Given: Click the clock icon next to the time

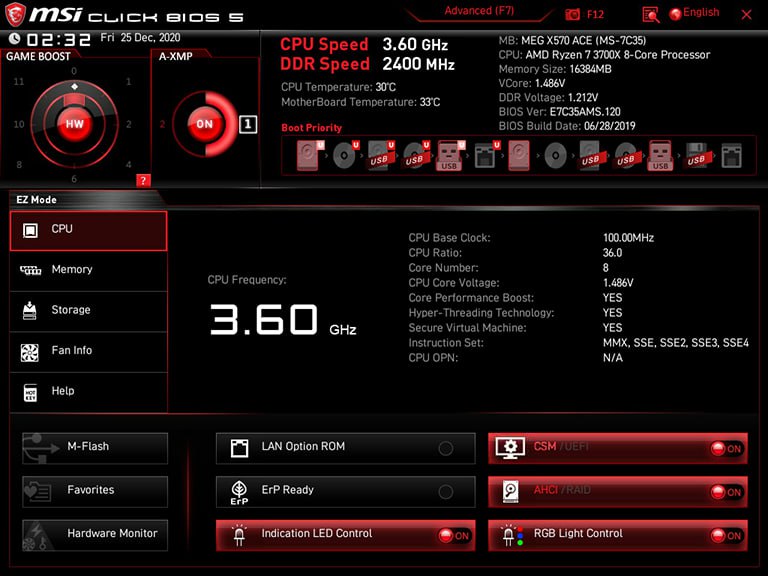Looking at the screenshot, I should point(14,39).
